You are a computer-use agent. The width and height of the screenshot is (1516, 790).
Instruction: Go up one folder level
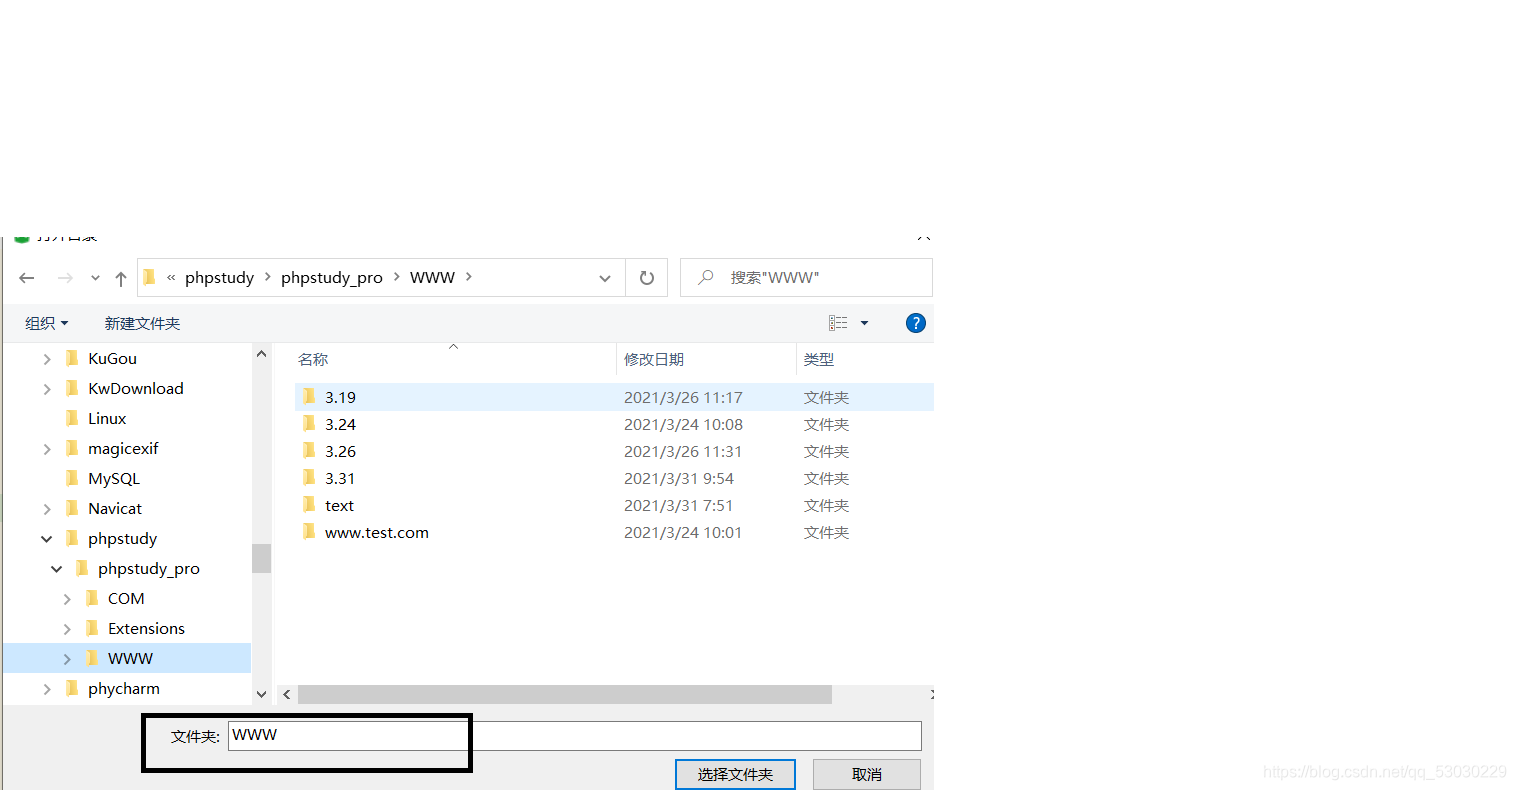121,278
